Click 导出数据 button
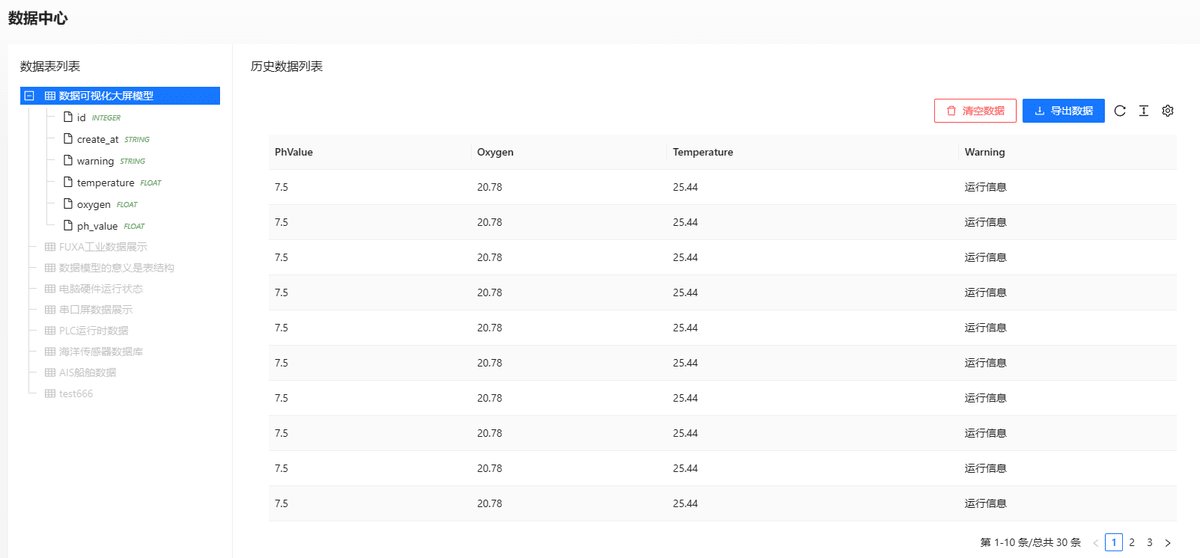 1063,111
